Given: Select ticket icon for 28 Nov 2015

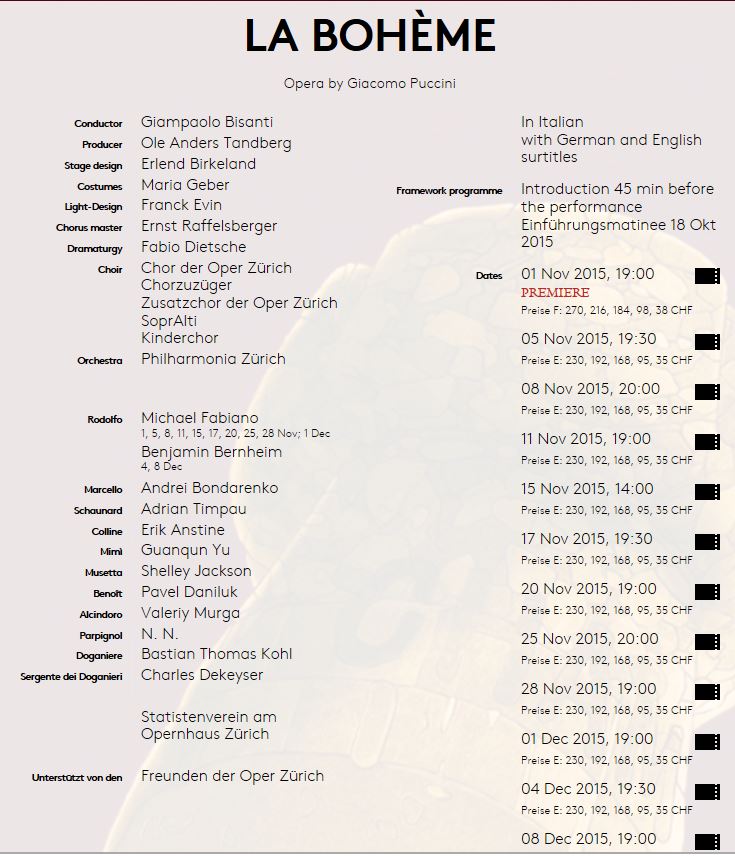Looking at the screenshot, I should click(x=707, y=691).
